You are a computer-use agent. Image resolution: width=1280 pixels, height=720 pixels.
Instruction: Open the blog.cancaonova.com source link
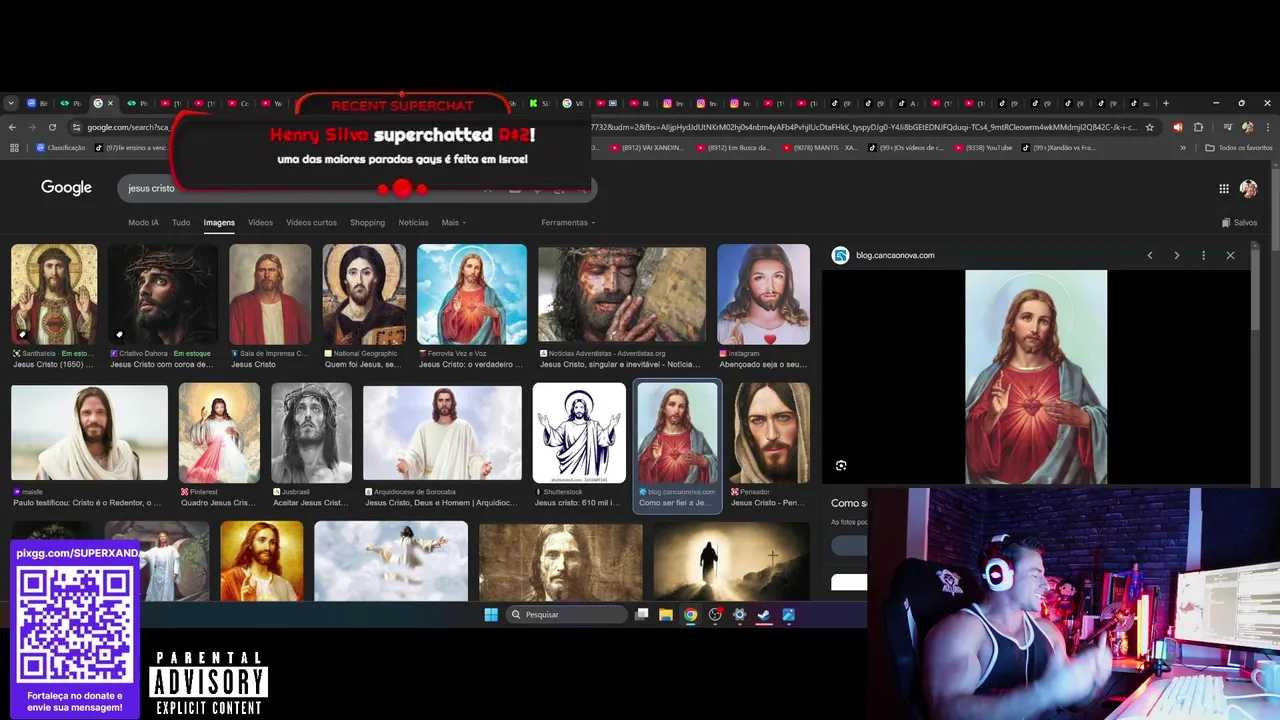tap(895, 255)
